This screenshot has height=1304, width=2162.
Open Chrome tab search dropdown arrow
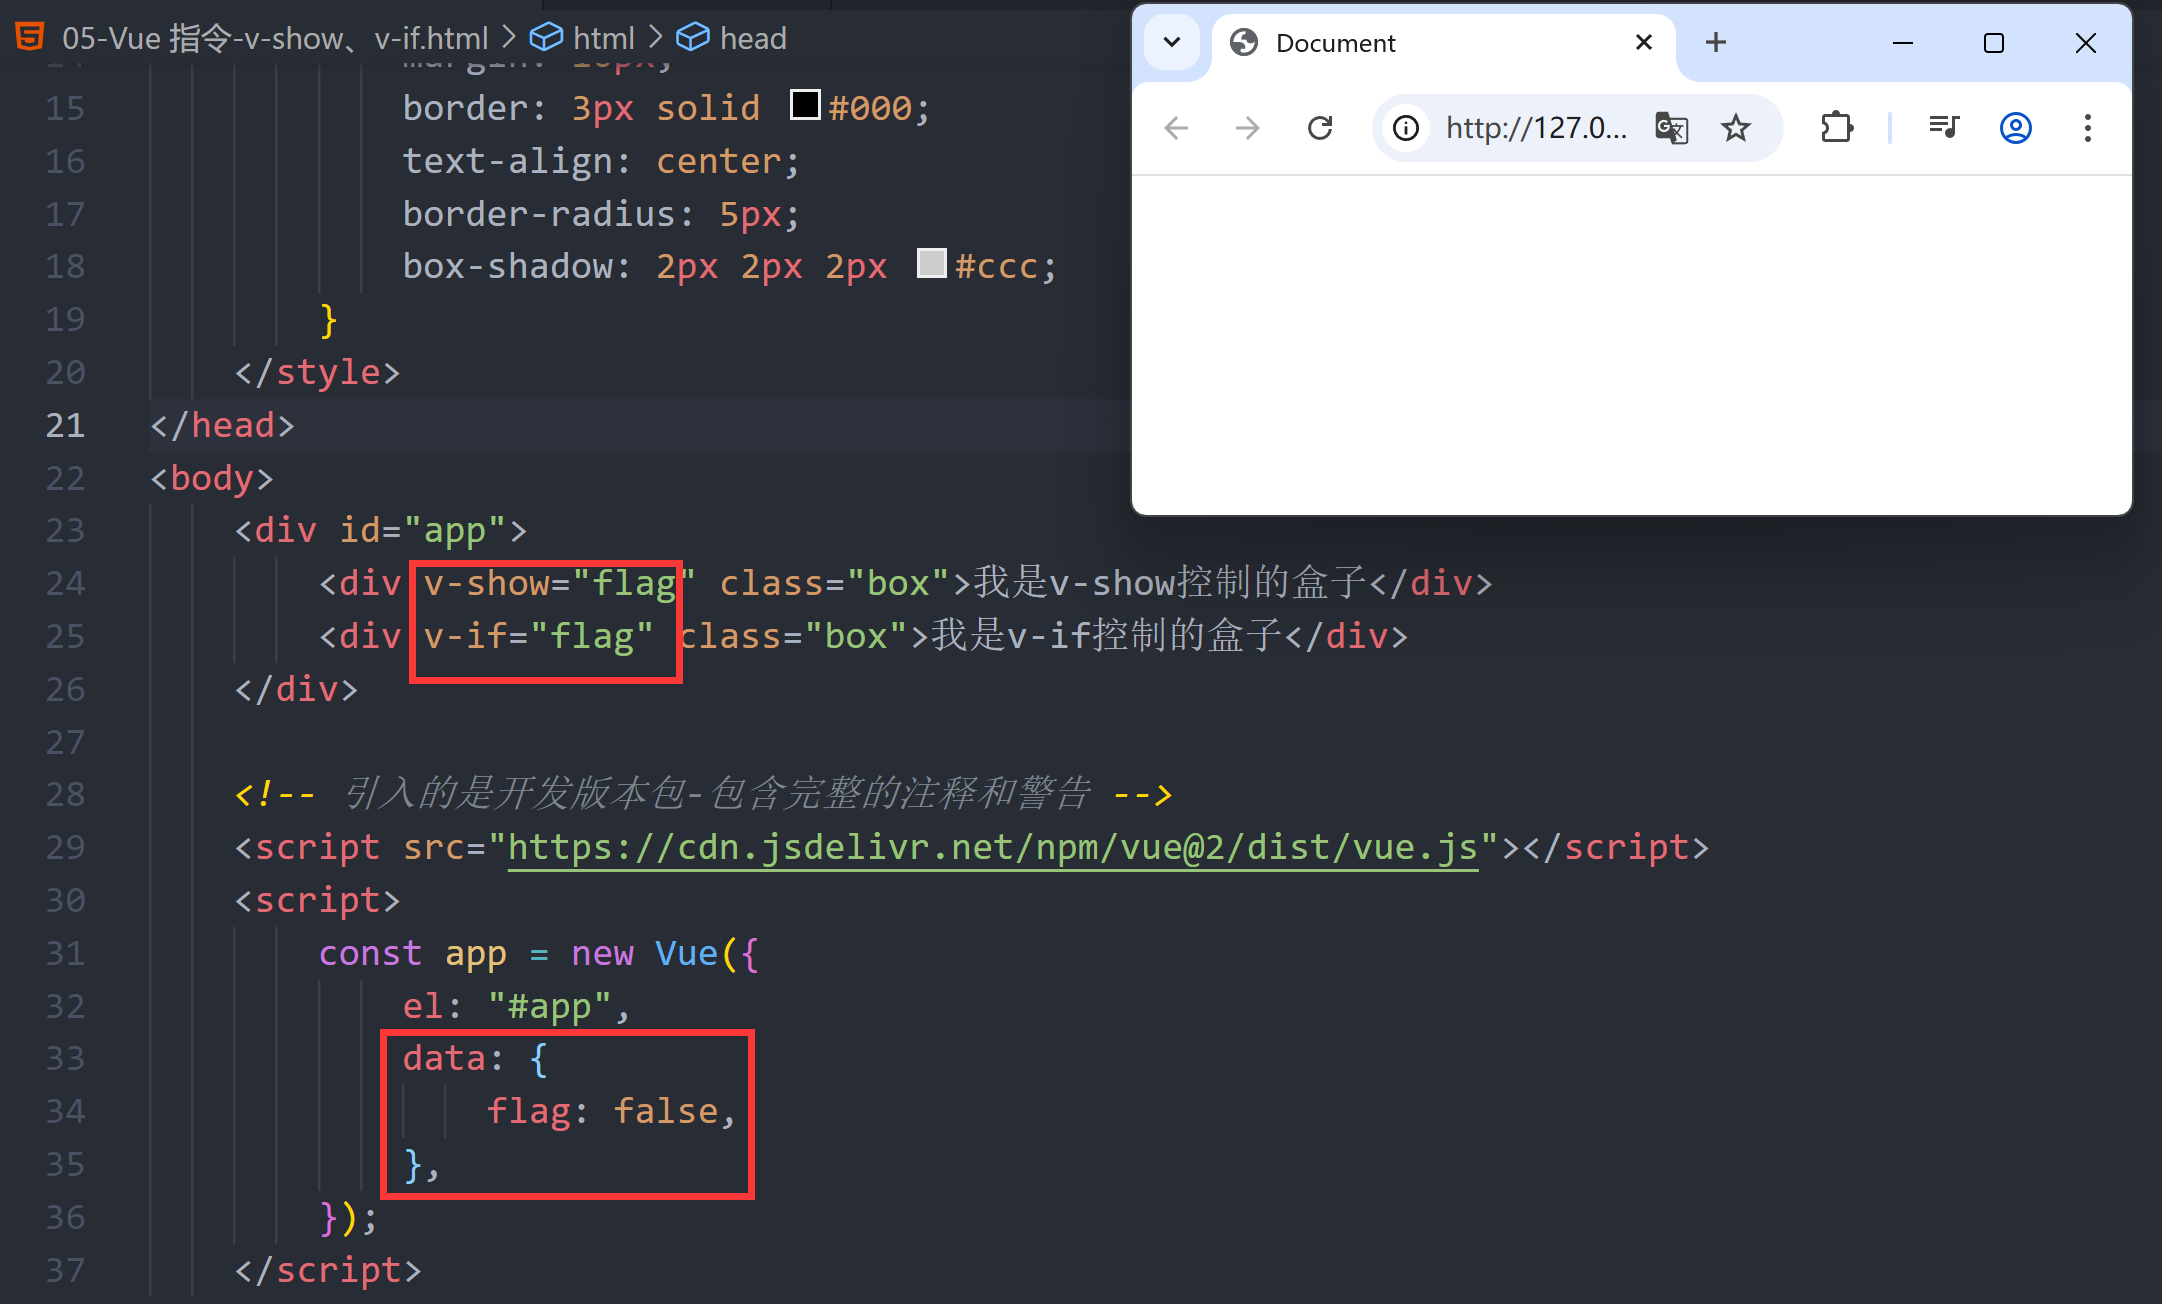point(1172,43)
